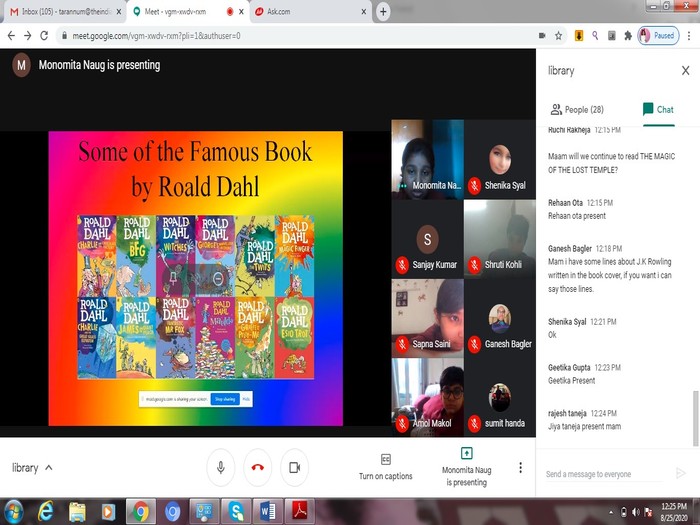Select the Chat tab
700x525 pixels.
click(658, 109)
